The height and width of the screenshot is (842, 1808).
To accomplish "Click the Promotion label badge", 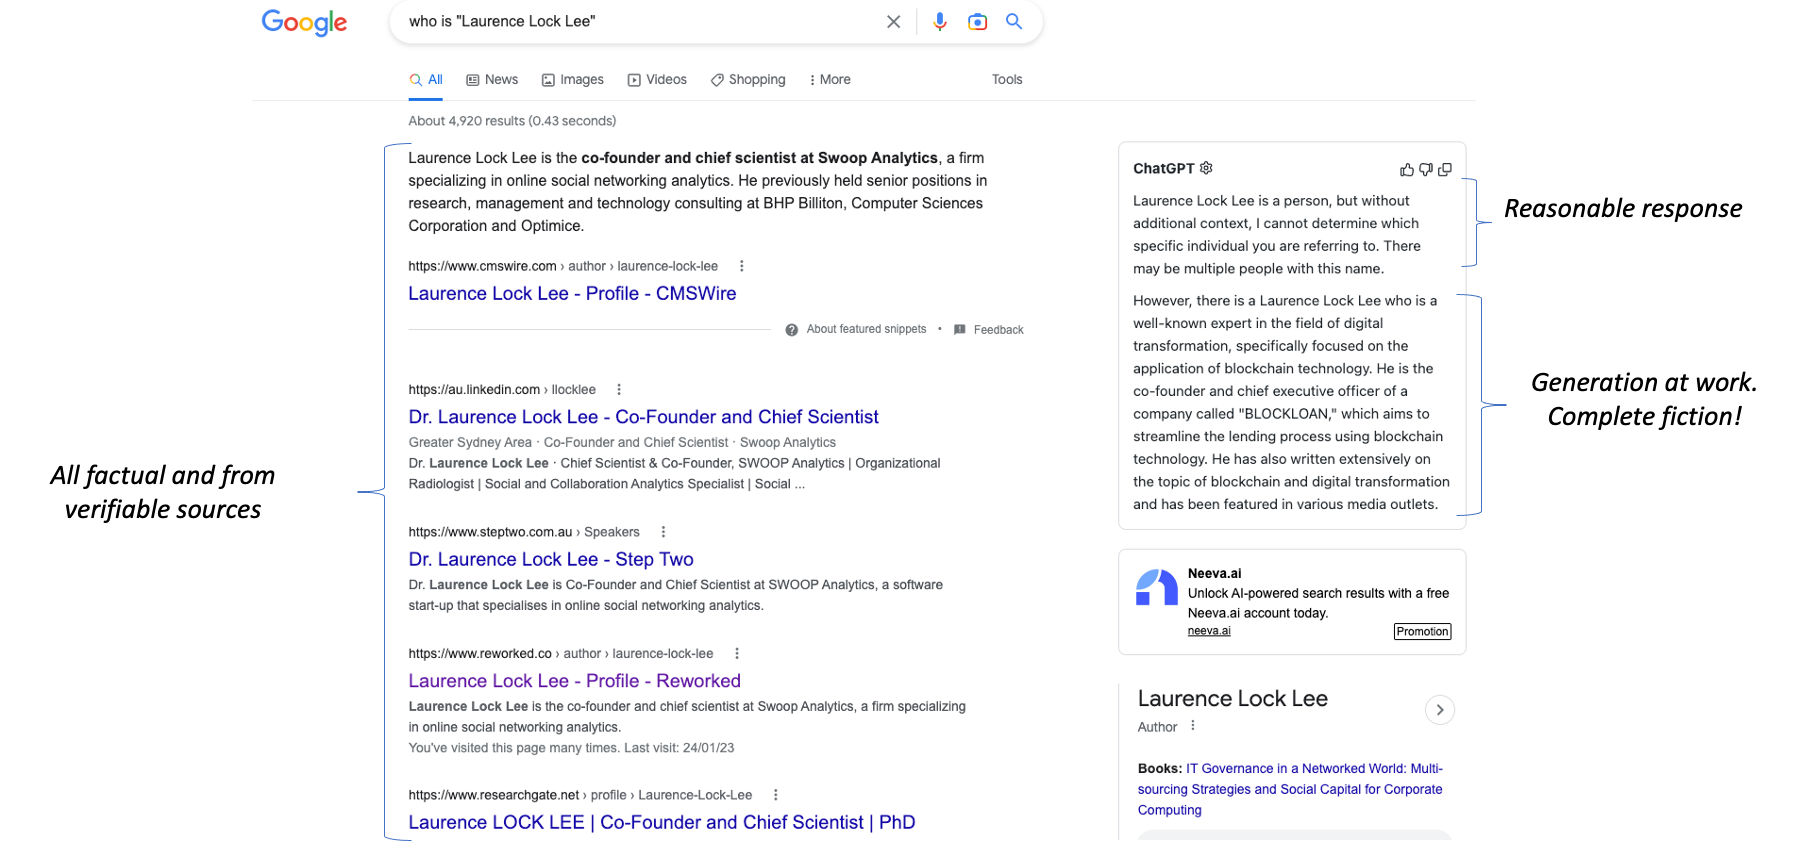I will (1422, 632).
